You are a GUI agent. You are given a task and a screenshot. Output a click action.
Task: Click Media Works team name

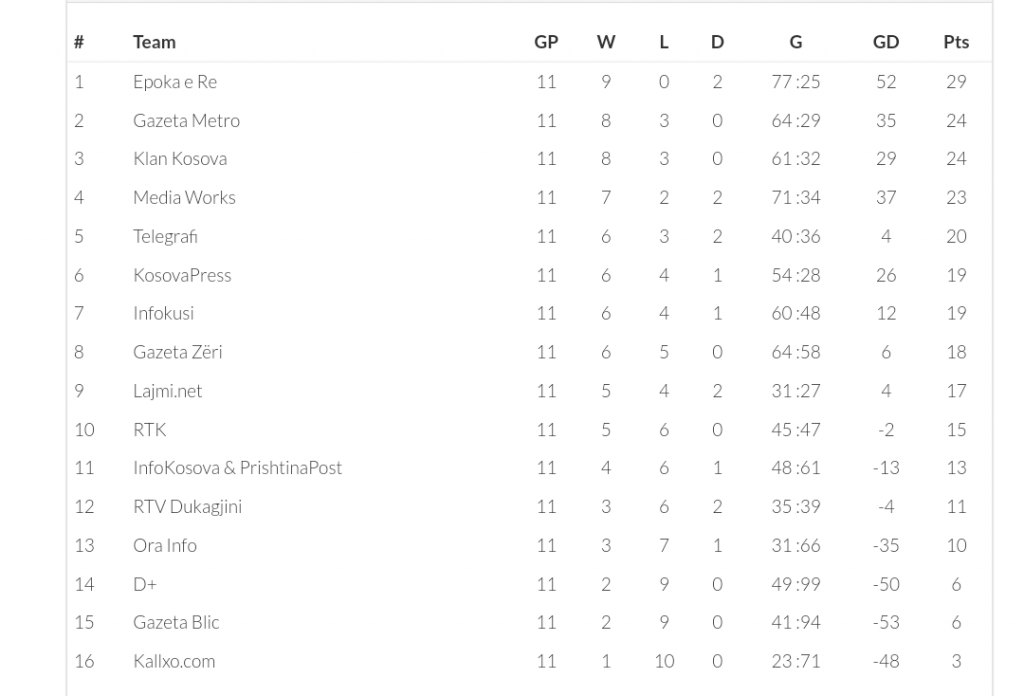click(184, 198)
